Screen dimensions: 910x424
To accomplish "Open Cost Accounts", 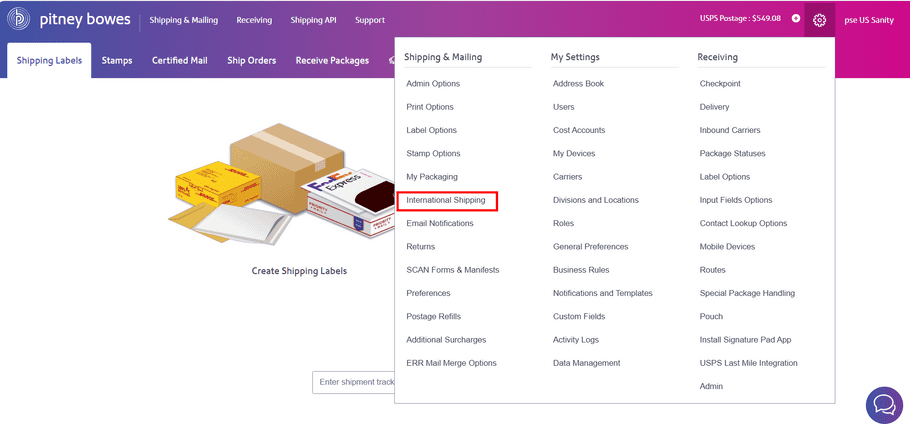I will tap(579, 130).
